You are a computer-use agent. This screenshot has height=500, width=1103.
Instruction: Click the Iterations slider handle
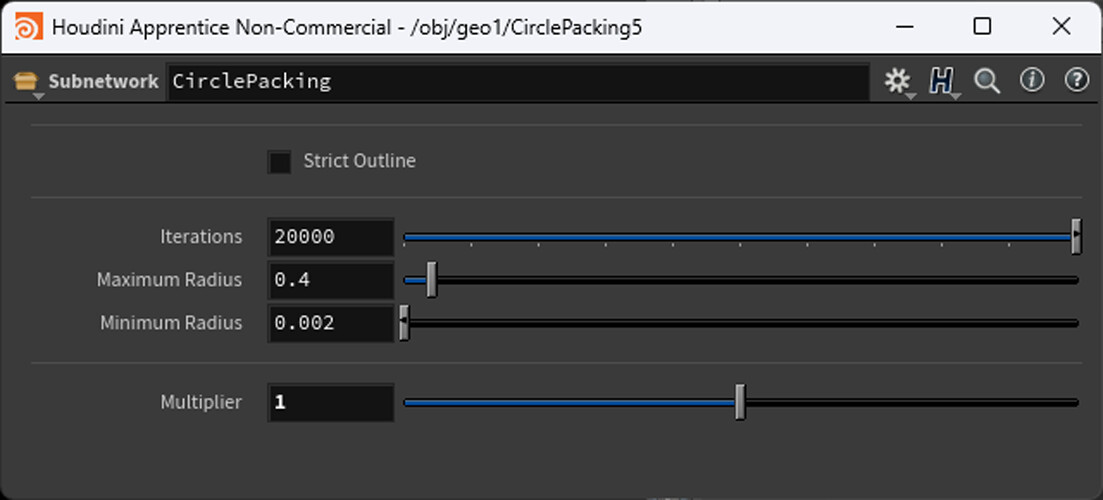point(1076,237)
